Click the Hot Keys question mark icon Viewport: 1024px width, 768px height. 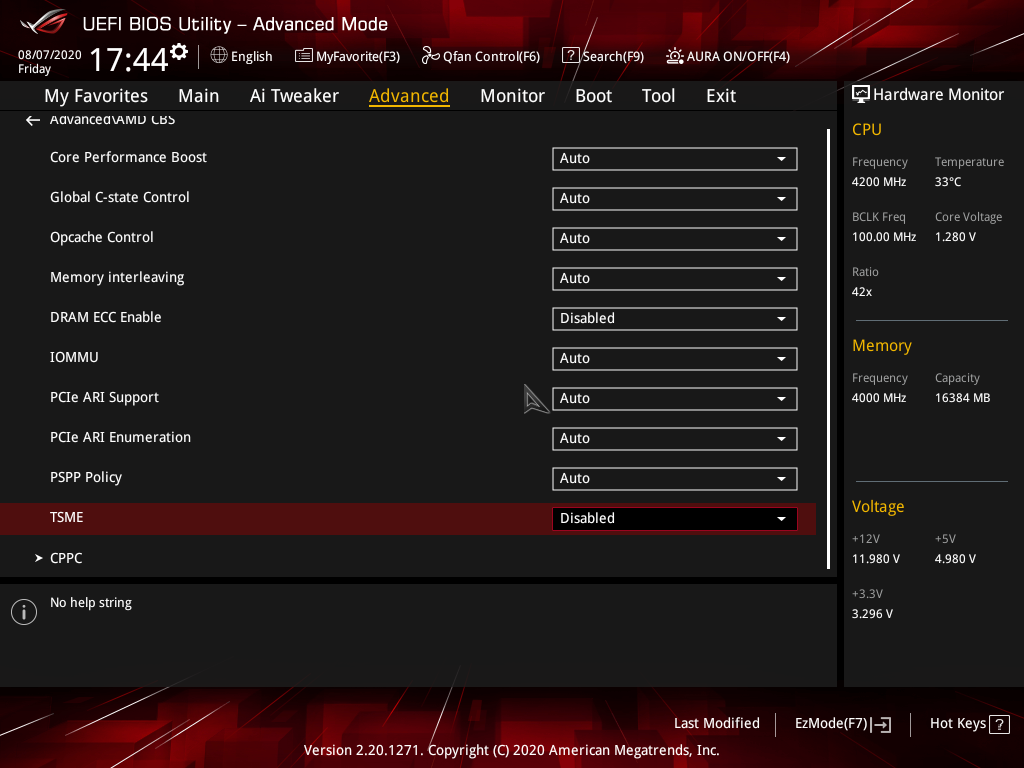[999, 724]
